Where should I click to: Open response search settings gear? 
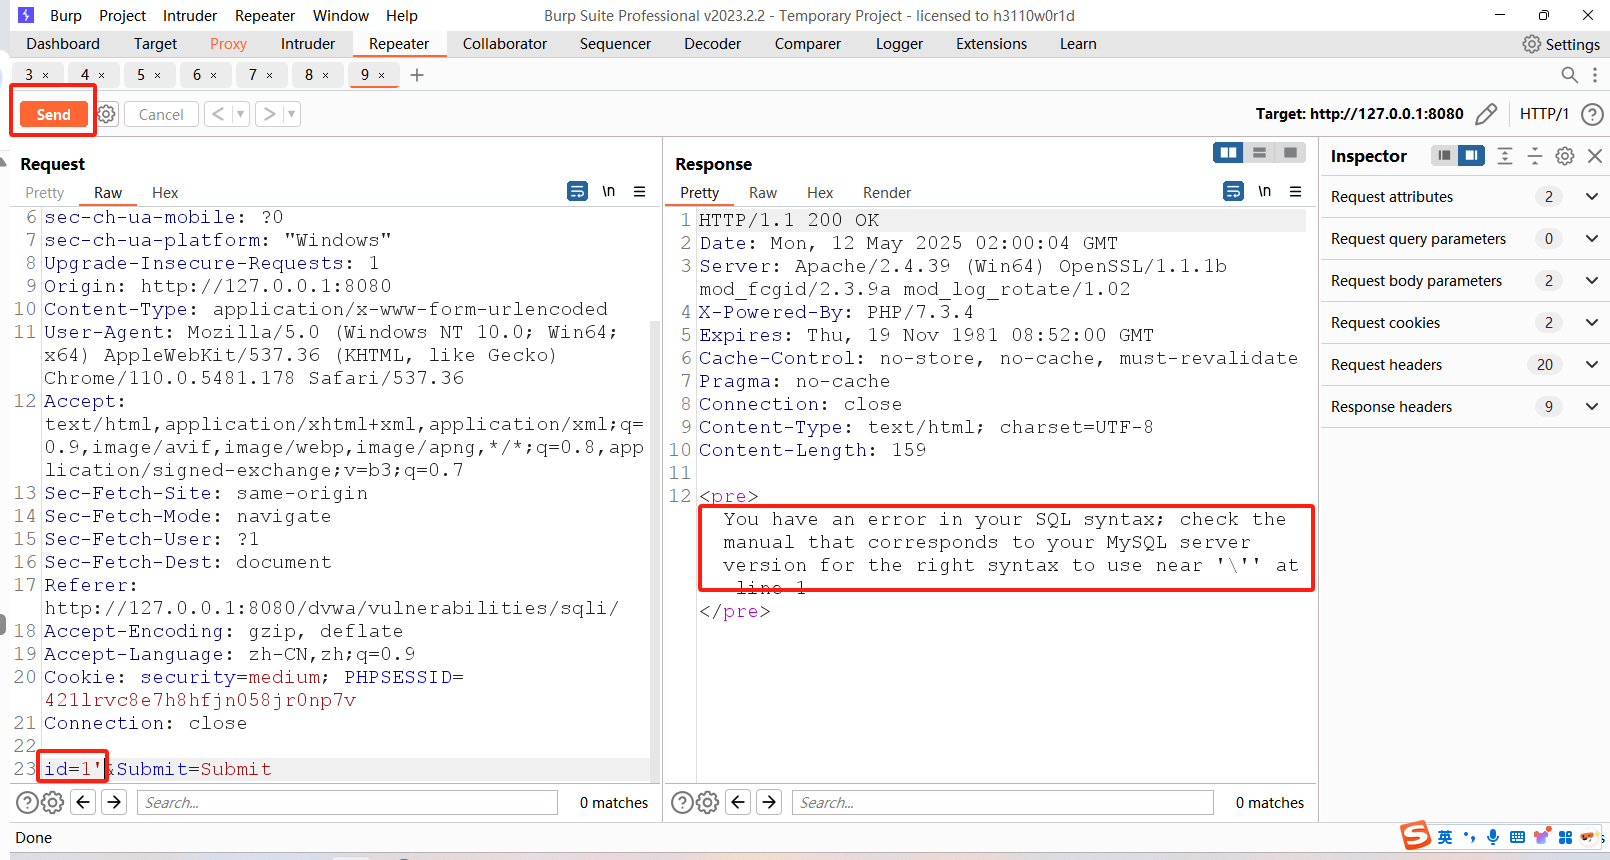coord(707,802)
